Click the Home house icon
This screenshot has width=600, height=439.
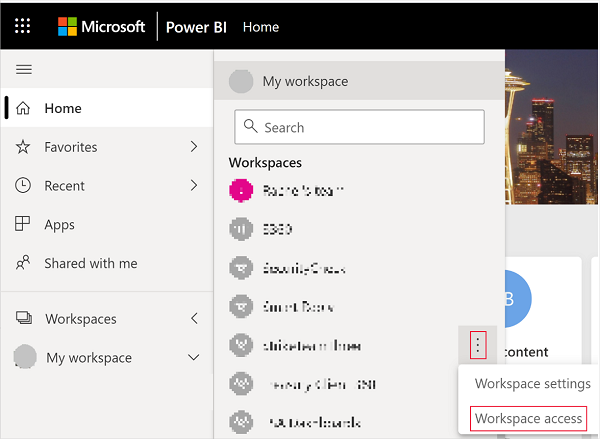coord(23,108)
